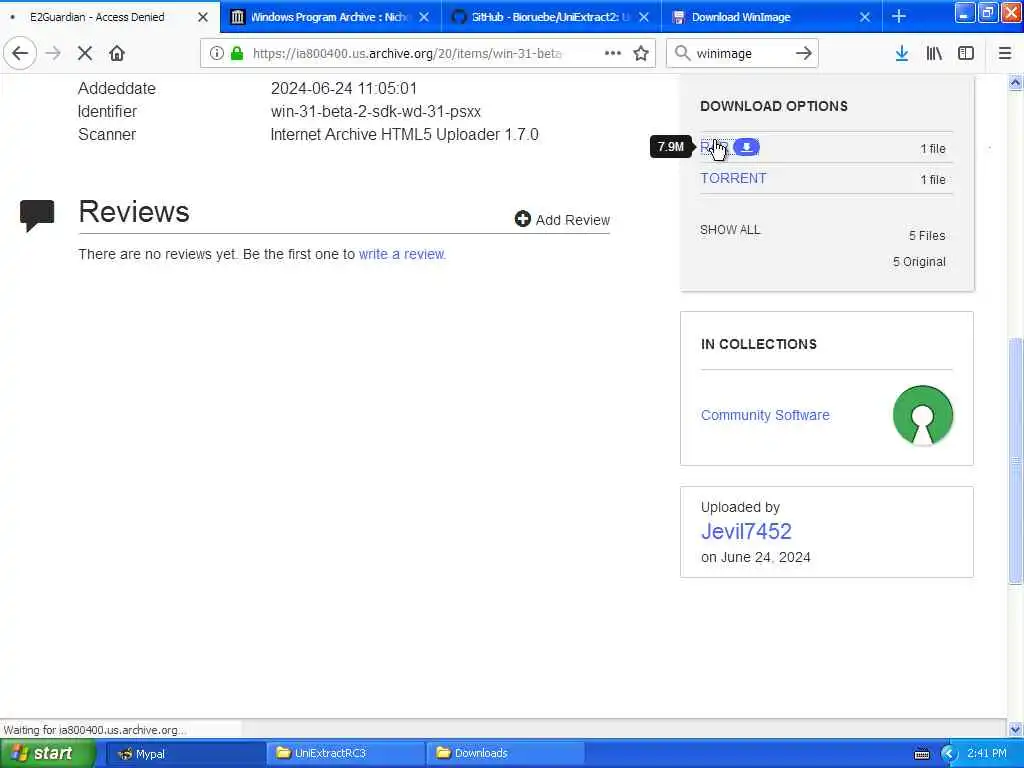
Task: Switch to the Windows Program Archive tab
Action: pyautogui.click(x=330, y=17)
